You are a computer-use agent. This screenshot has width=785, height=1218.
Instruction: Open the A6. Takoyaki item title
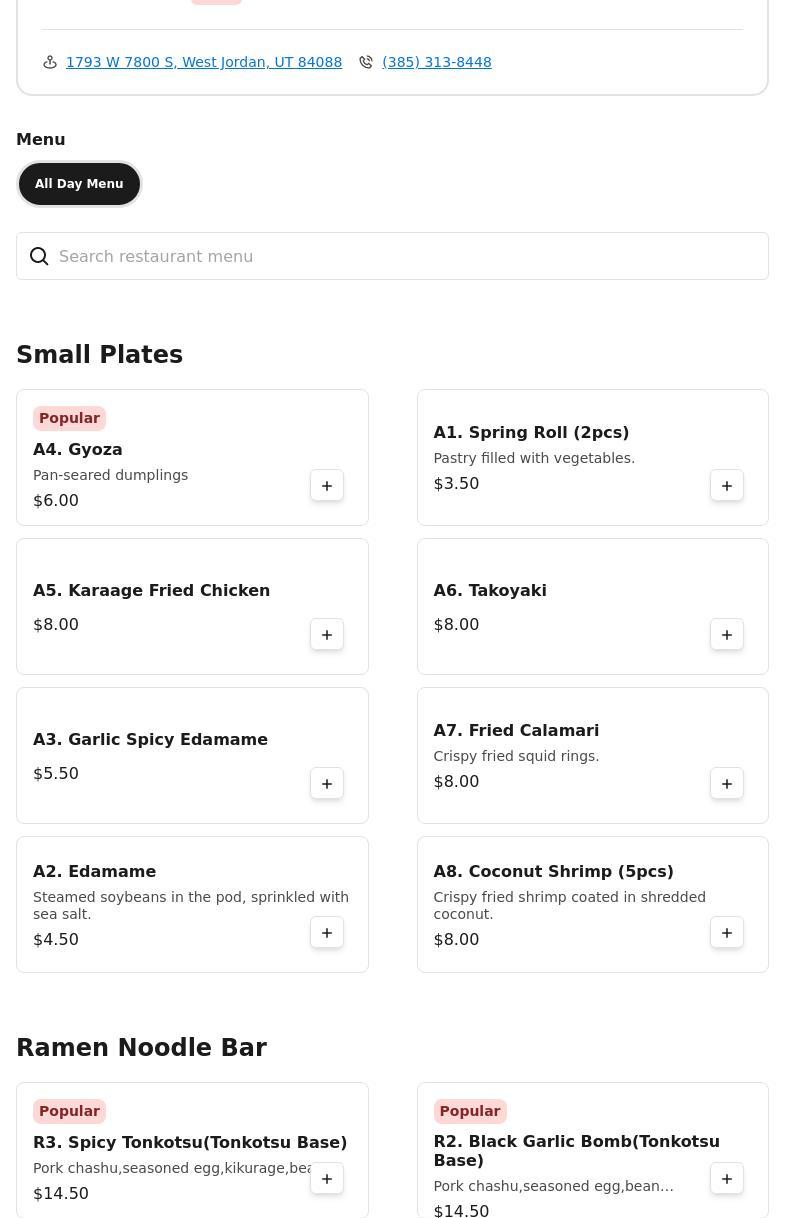point(490,591)
